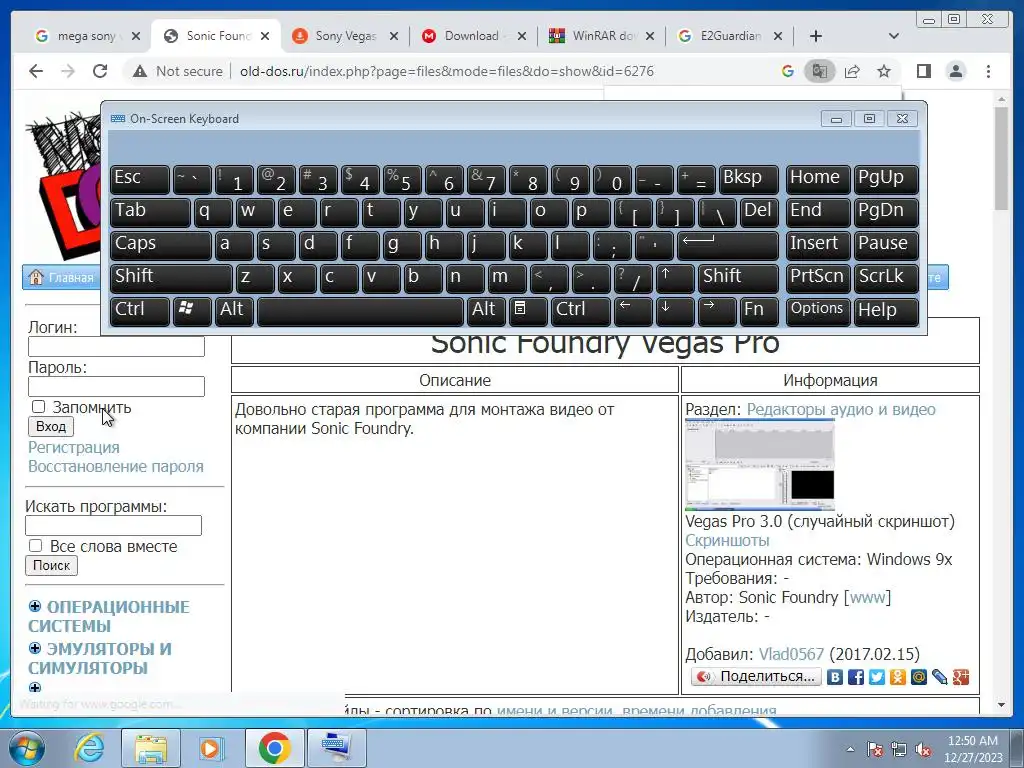The image size is (1024, 768).
Task: Click the Поделиться share button
Action: click(x=756, y=677)
